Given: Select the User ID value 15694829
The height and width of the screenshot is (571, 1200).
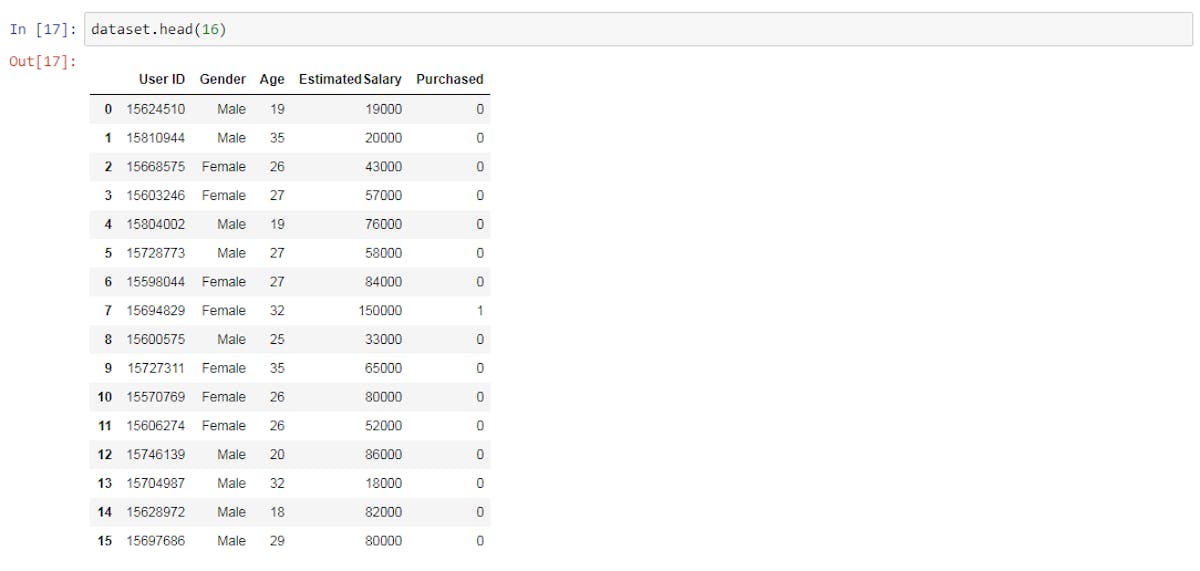Looking at the screenshot, I should coord(156,311).
